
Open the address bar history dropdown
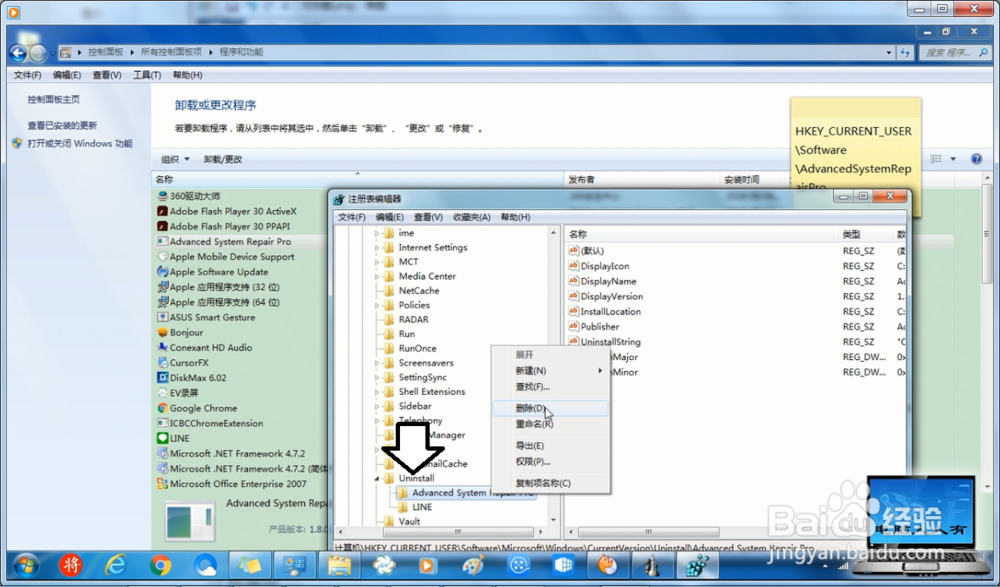888,52
